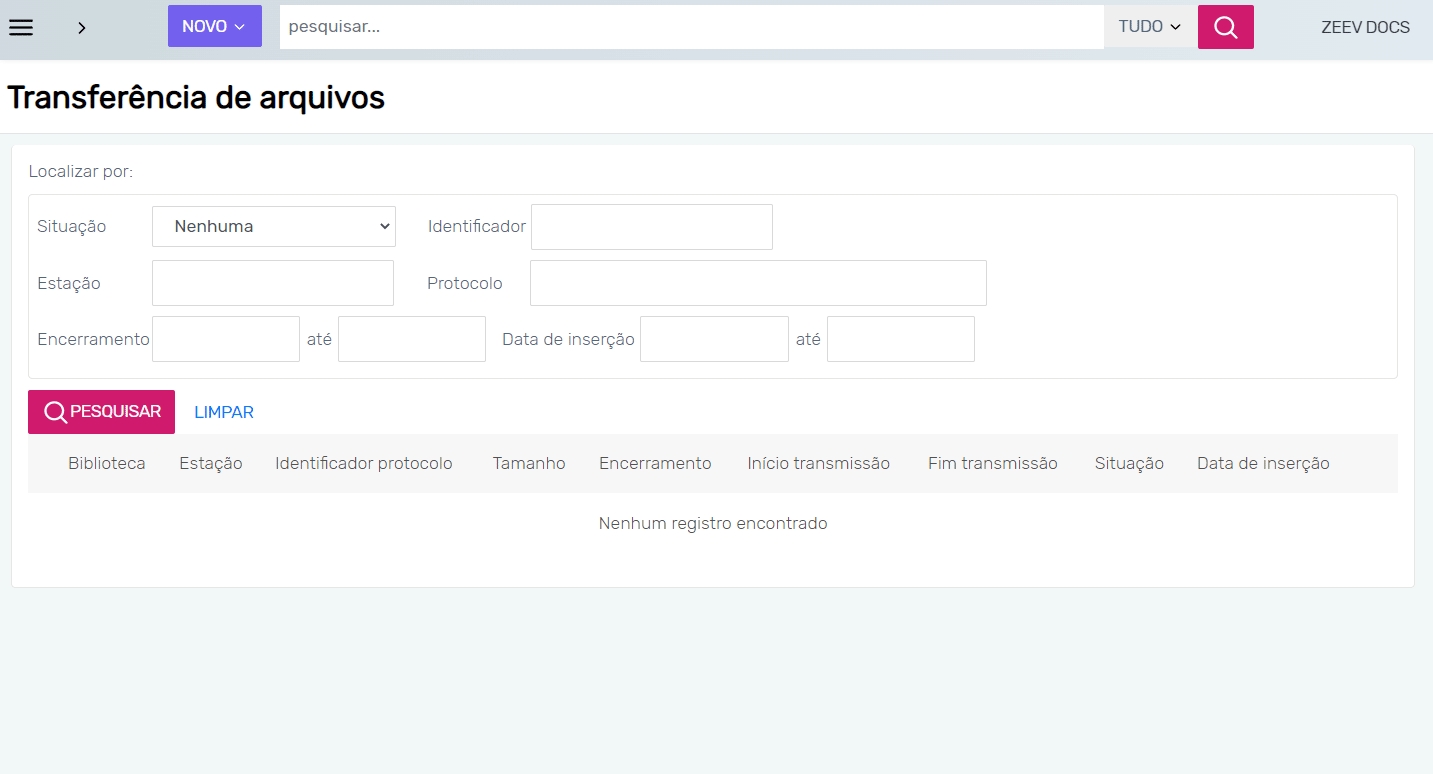The width and height of the screenshot is (1433, 774).
Task: Click the Estação input field
Action: tap(273, 283)
